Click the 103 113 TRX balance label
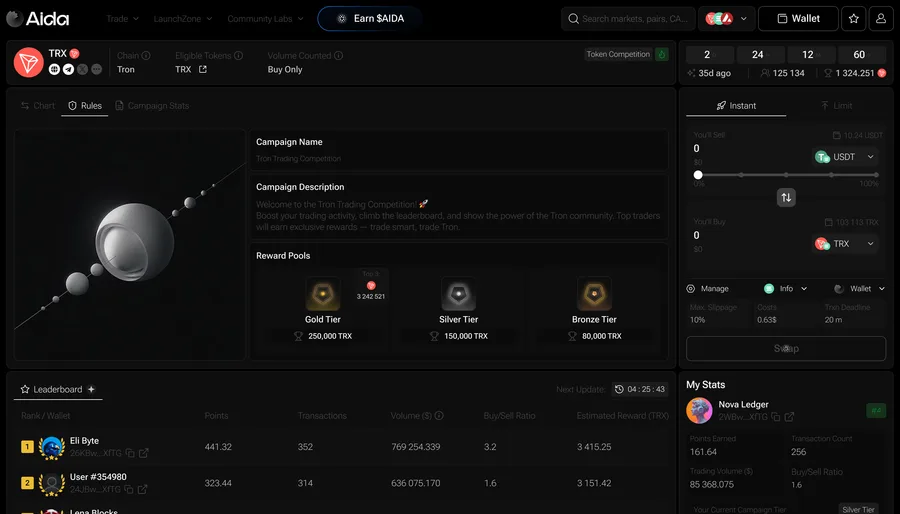The width and height of the screenshot is (900, 514). (851, 222)
